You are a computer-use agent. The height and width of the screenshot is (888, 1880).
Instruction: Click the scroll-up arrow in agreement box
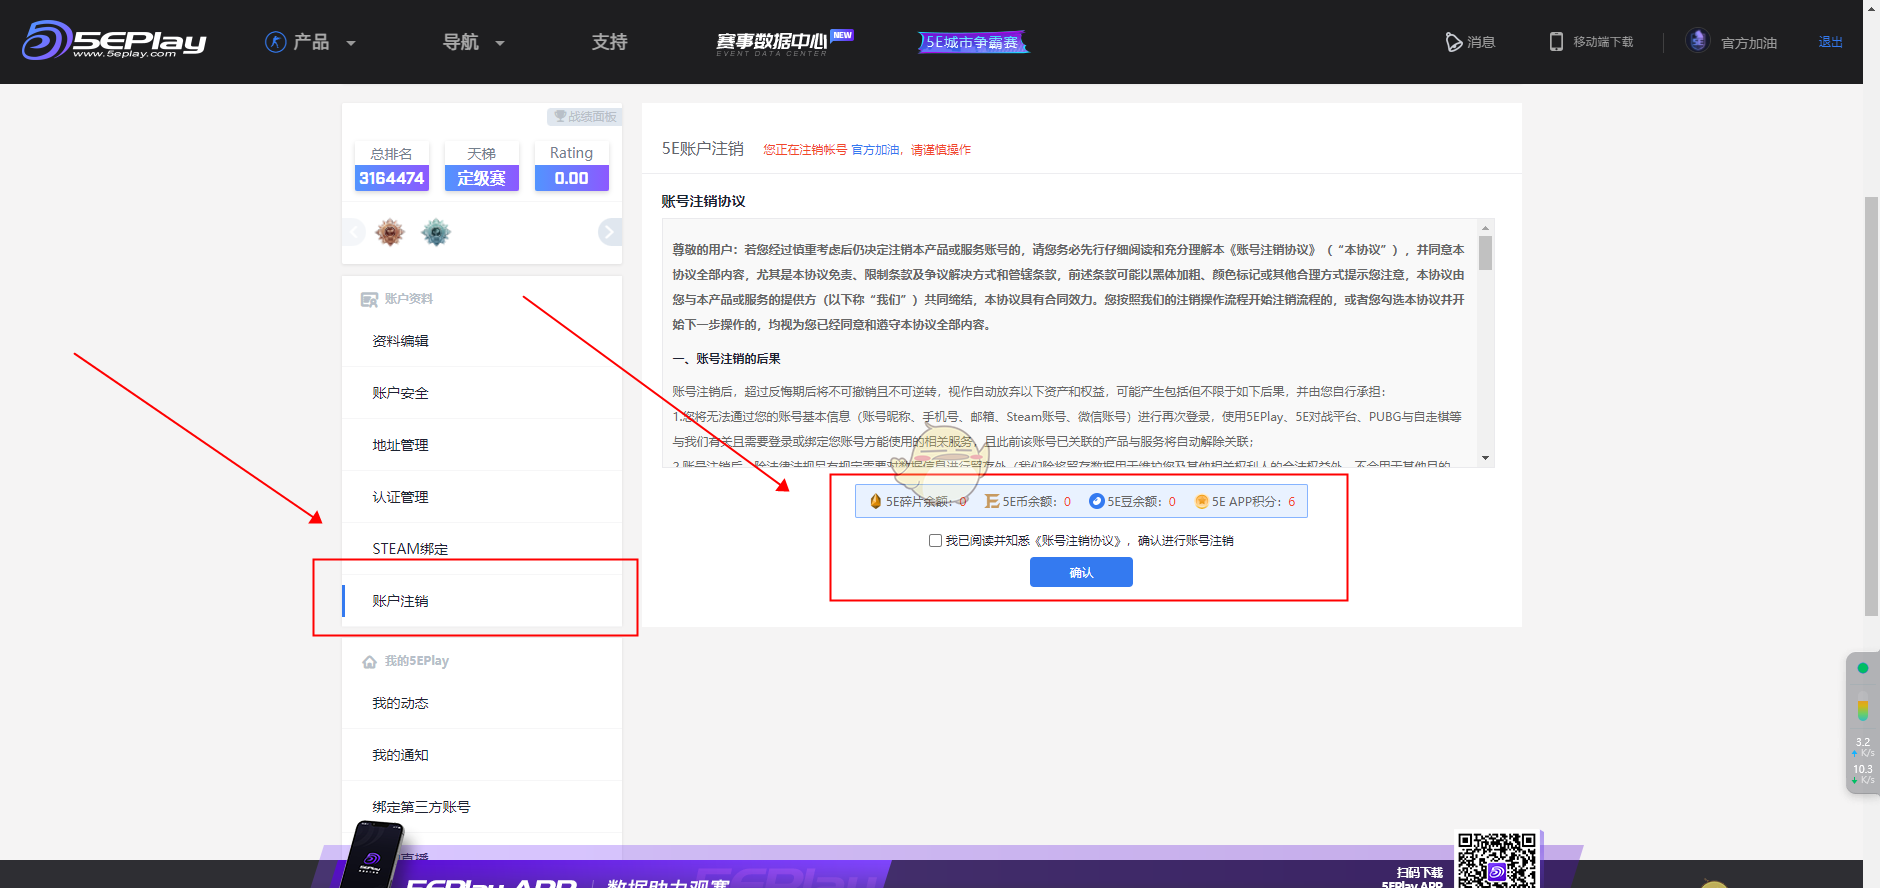click(1485, 227)
